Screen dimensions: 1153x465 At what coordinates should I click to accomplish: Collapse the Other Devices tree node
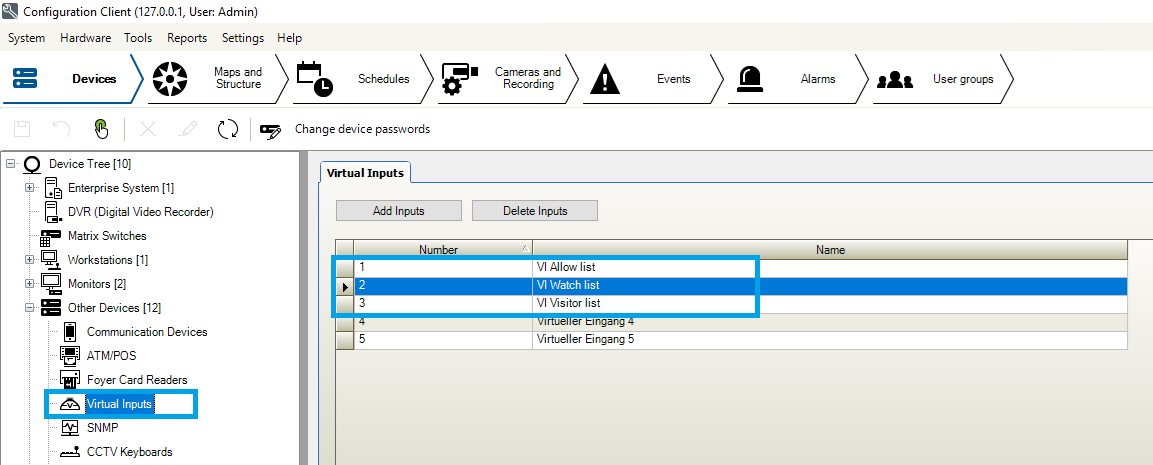[x=30, y=308]
